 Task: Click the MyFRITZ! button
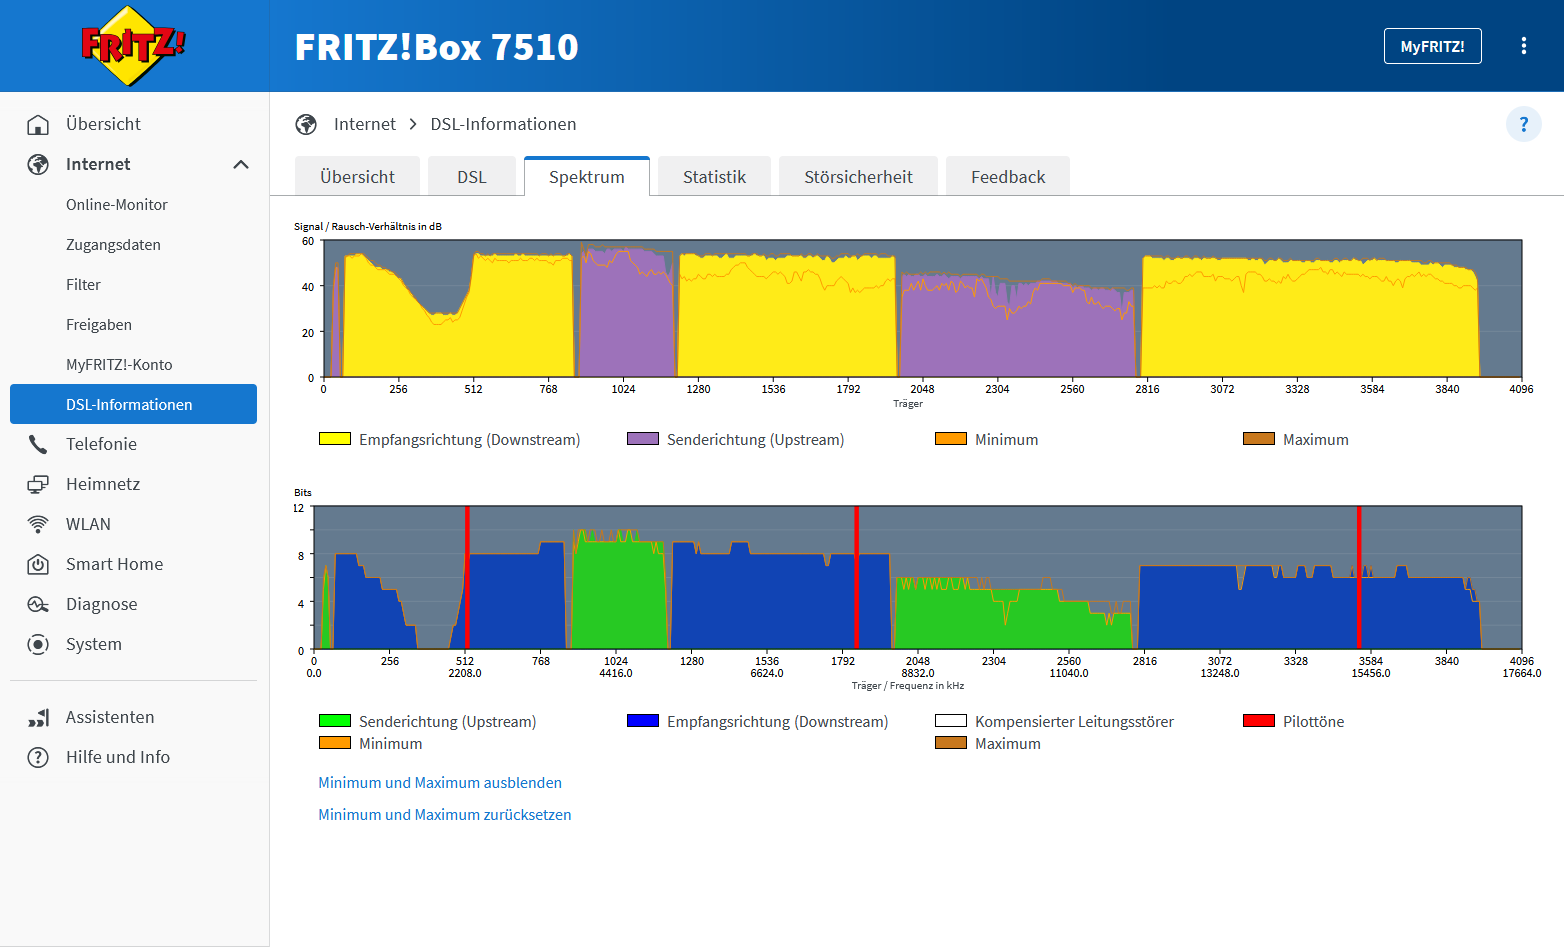[1432, 46]
